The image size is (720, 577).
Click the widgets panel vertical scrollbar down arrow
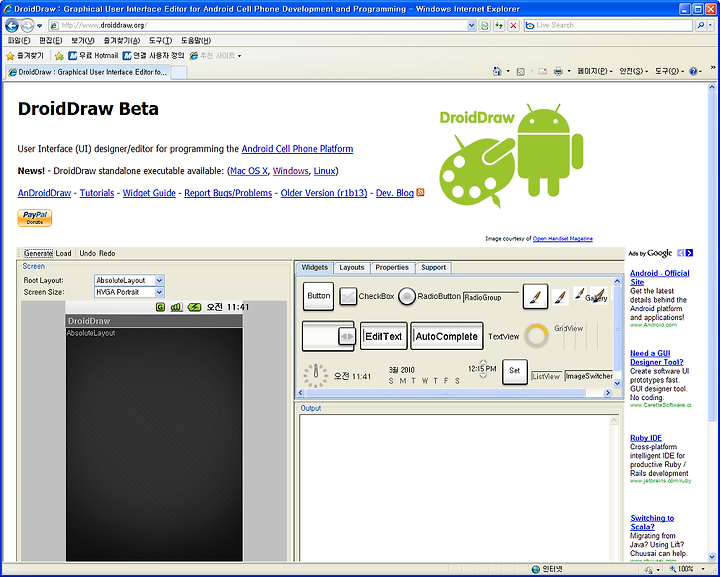click(x=617, y=383)
